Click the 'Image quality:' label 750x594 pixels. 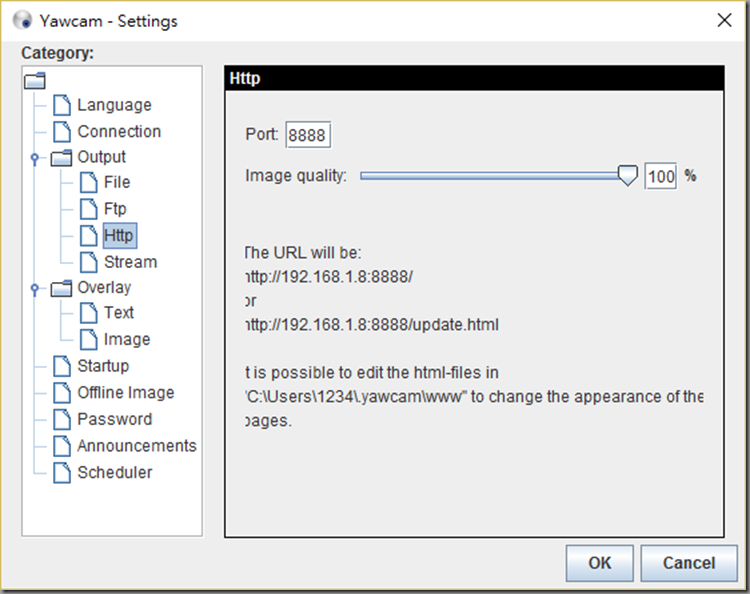(296, 176)
